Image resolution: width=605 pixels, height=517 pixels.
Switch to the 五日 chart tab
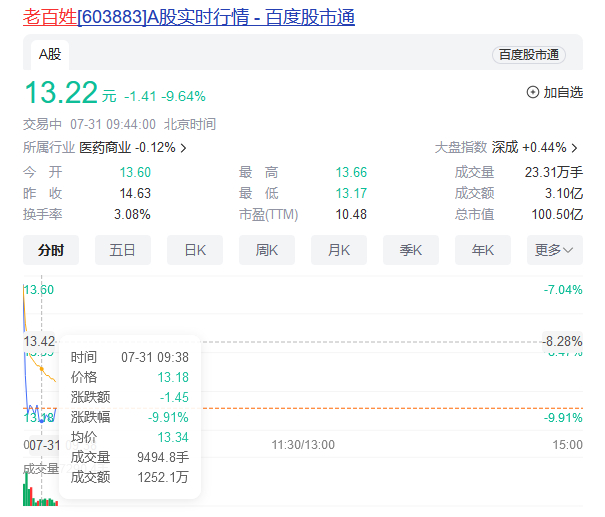(x=123, y=249)
